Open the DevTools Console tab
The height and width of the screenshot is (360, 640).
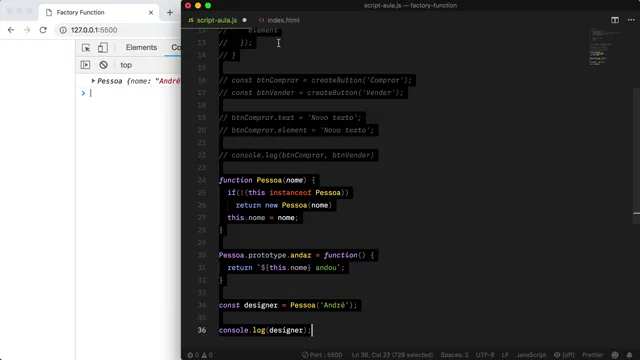pyautogui.click(x=176, y=47)
